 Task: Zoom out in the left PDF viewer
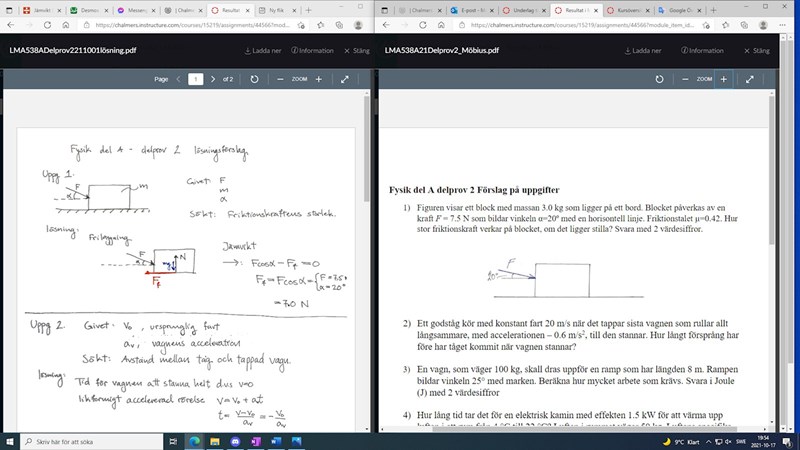point(280,79)
